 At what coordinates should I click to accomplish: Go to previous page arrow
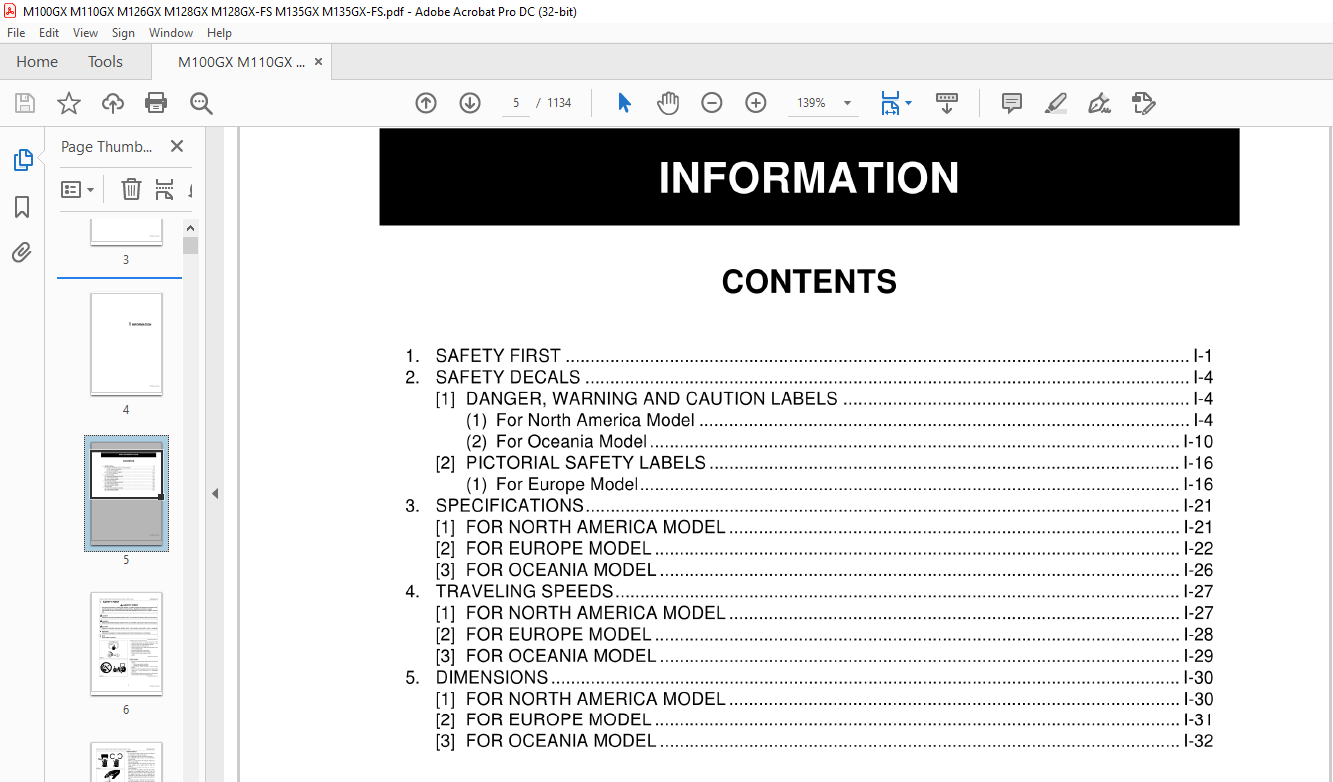coord(426,103)
